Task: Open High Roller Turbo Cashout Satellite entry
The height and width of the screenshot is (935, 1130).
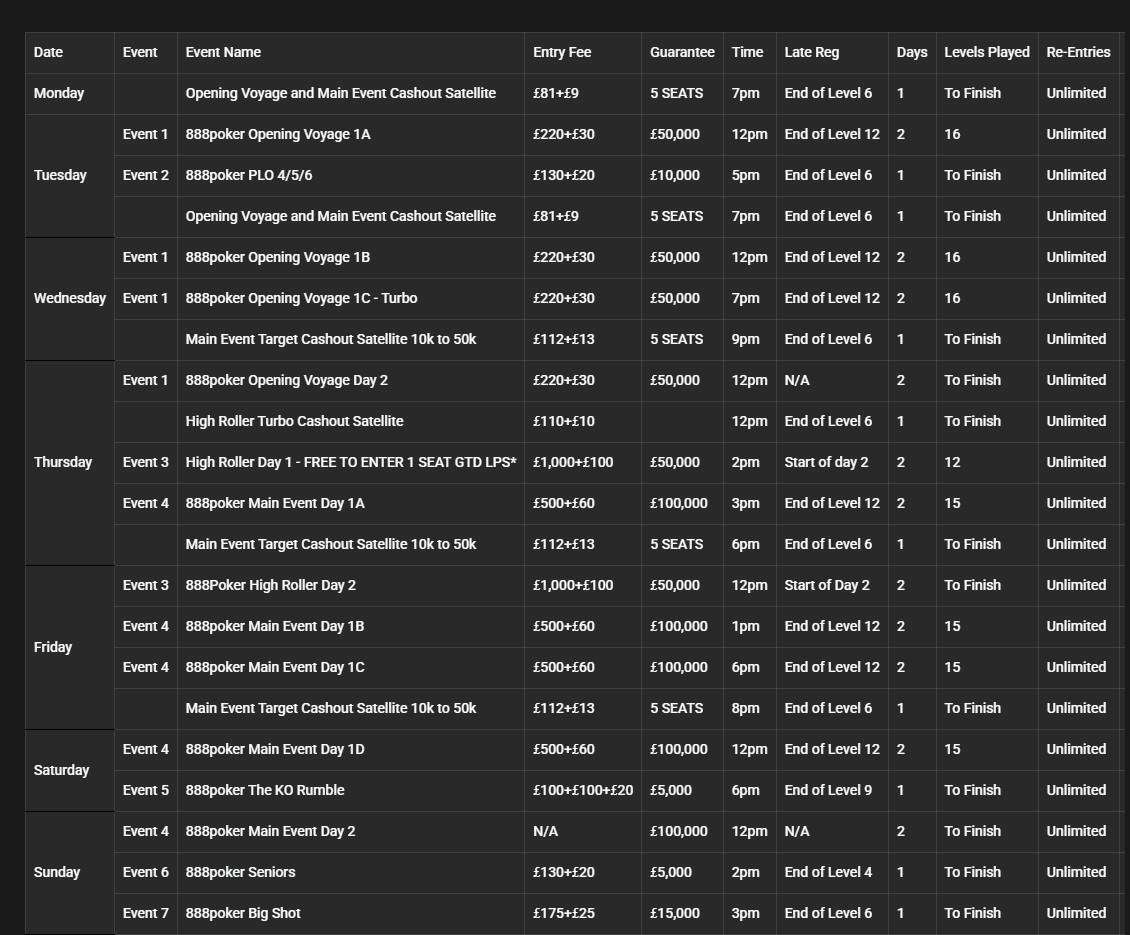Action: coord(294,421)
